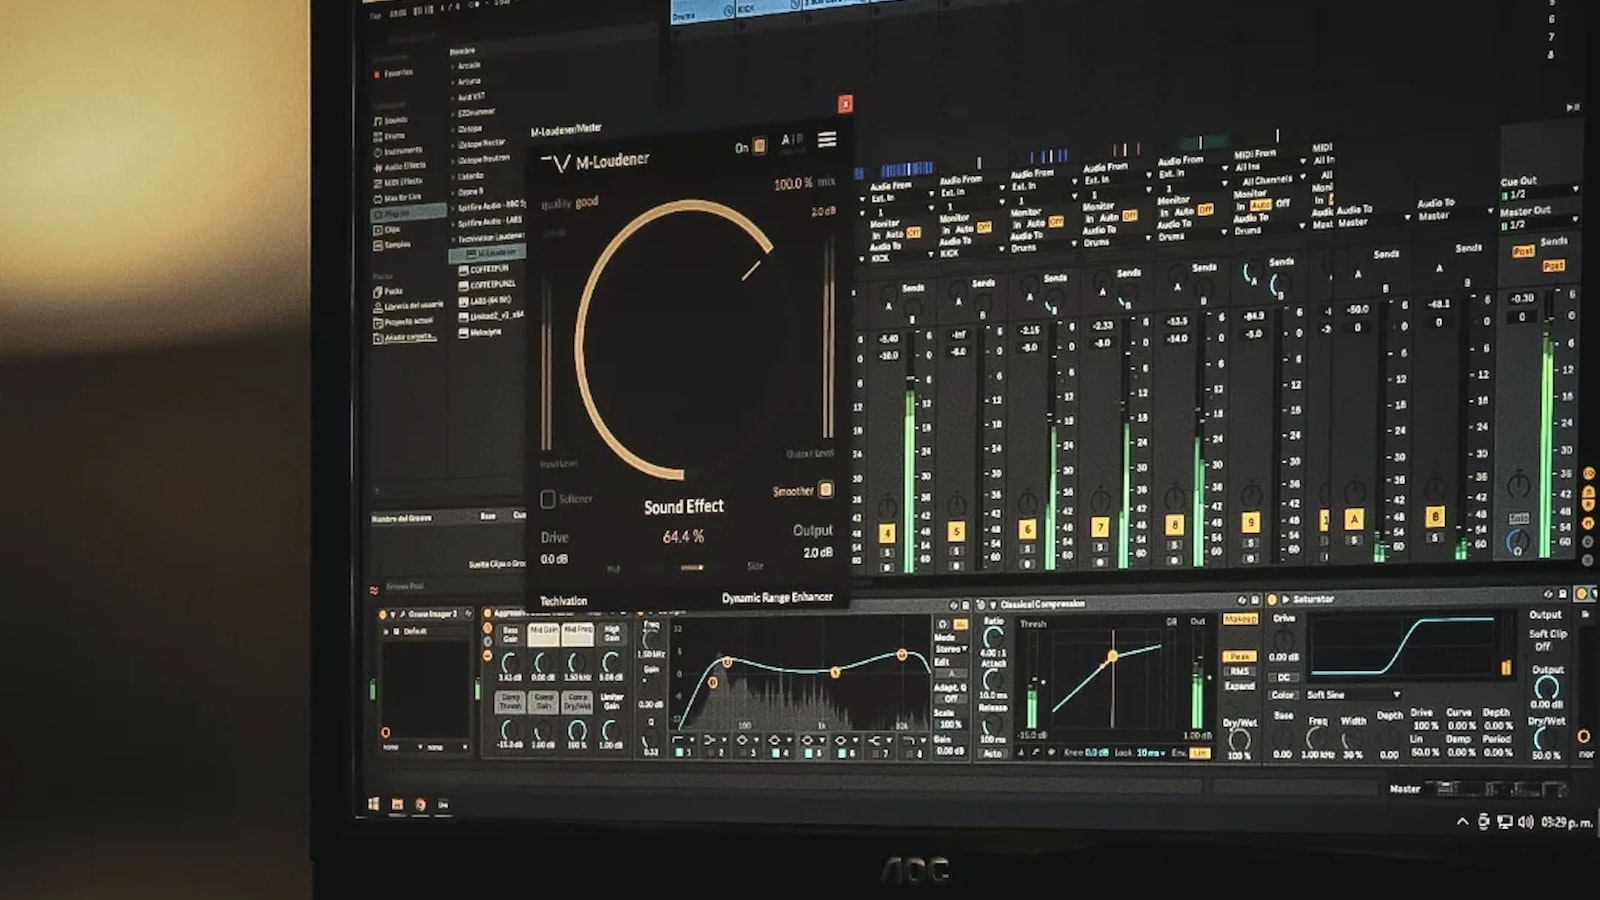
Task: Open Saturator curve type Soft Sine dropdown
Action: pyautogui.click(x=1352, y=695)
